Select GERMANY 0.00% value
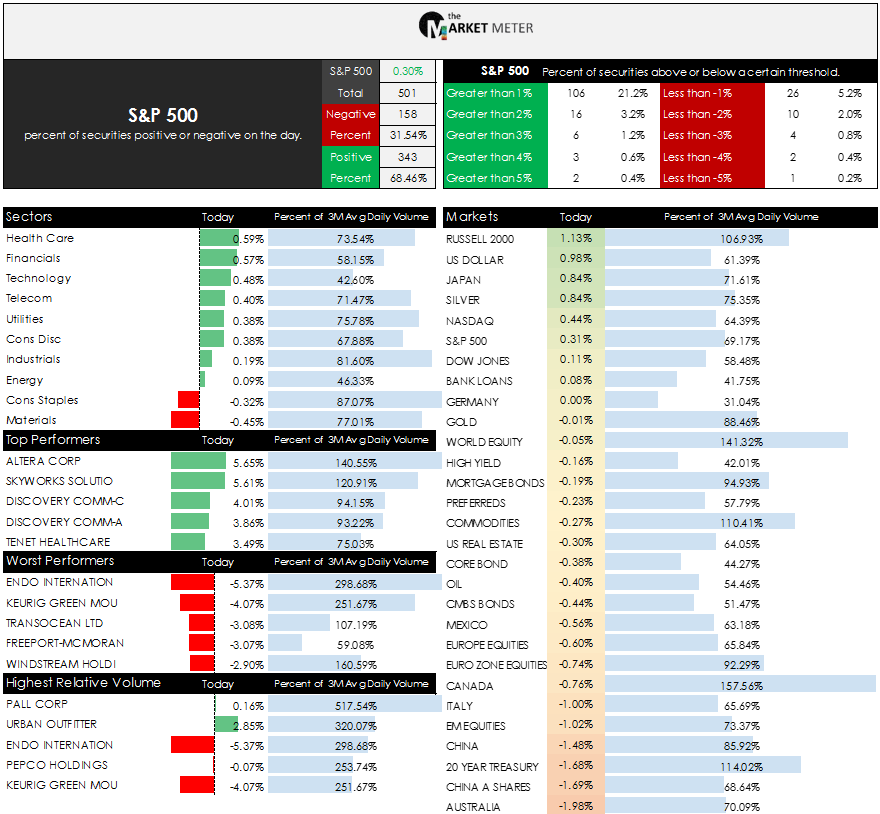The image size is (880, 814). (575, 400)
